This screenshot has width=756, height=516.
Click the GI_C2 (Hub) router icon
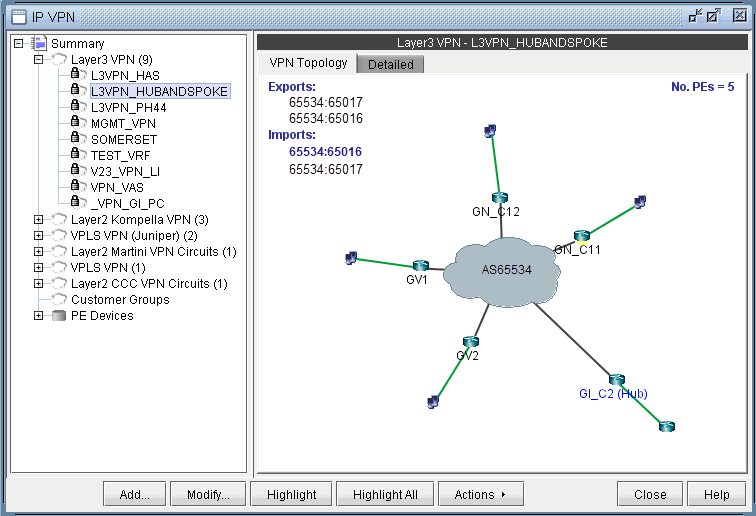(616, 380)
